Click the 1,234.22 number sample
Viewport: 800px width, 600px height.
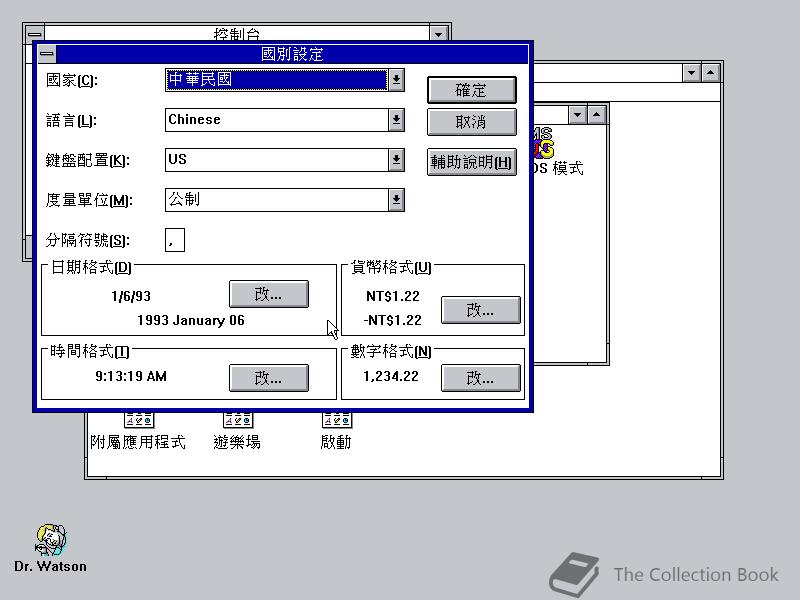click(391, 377)
